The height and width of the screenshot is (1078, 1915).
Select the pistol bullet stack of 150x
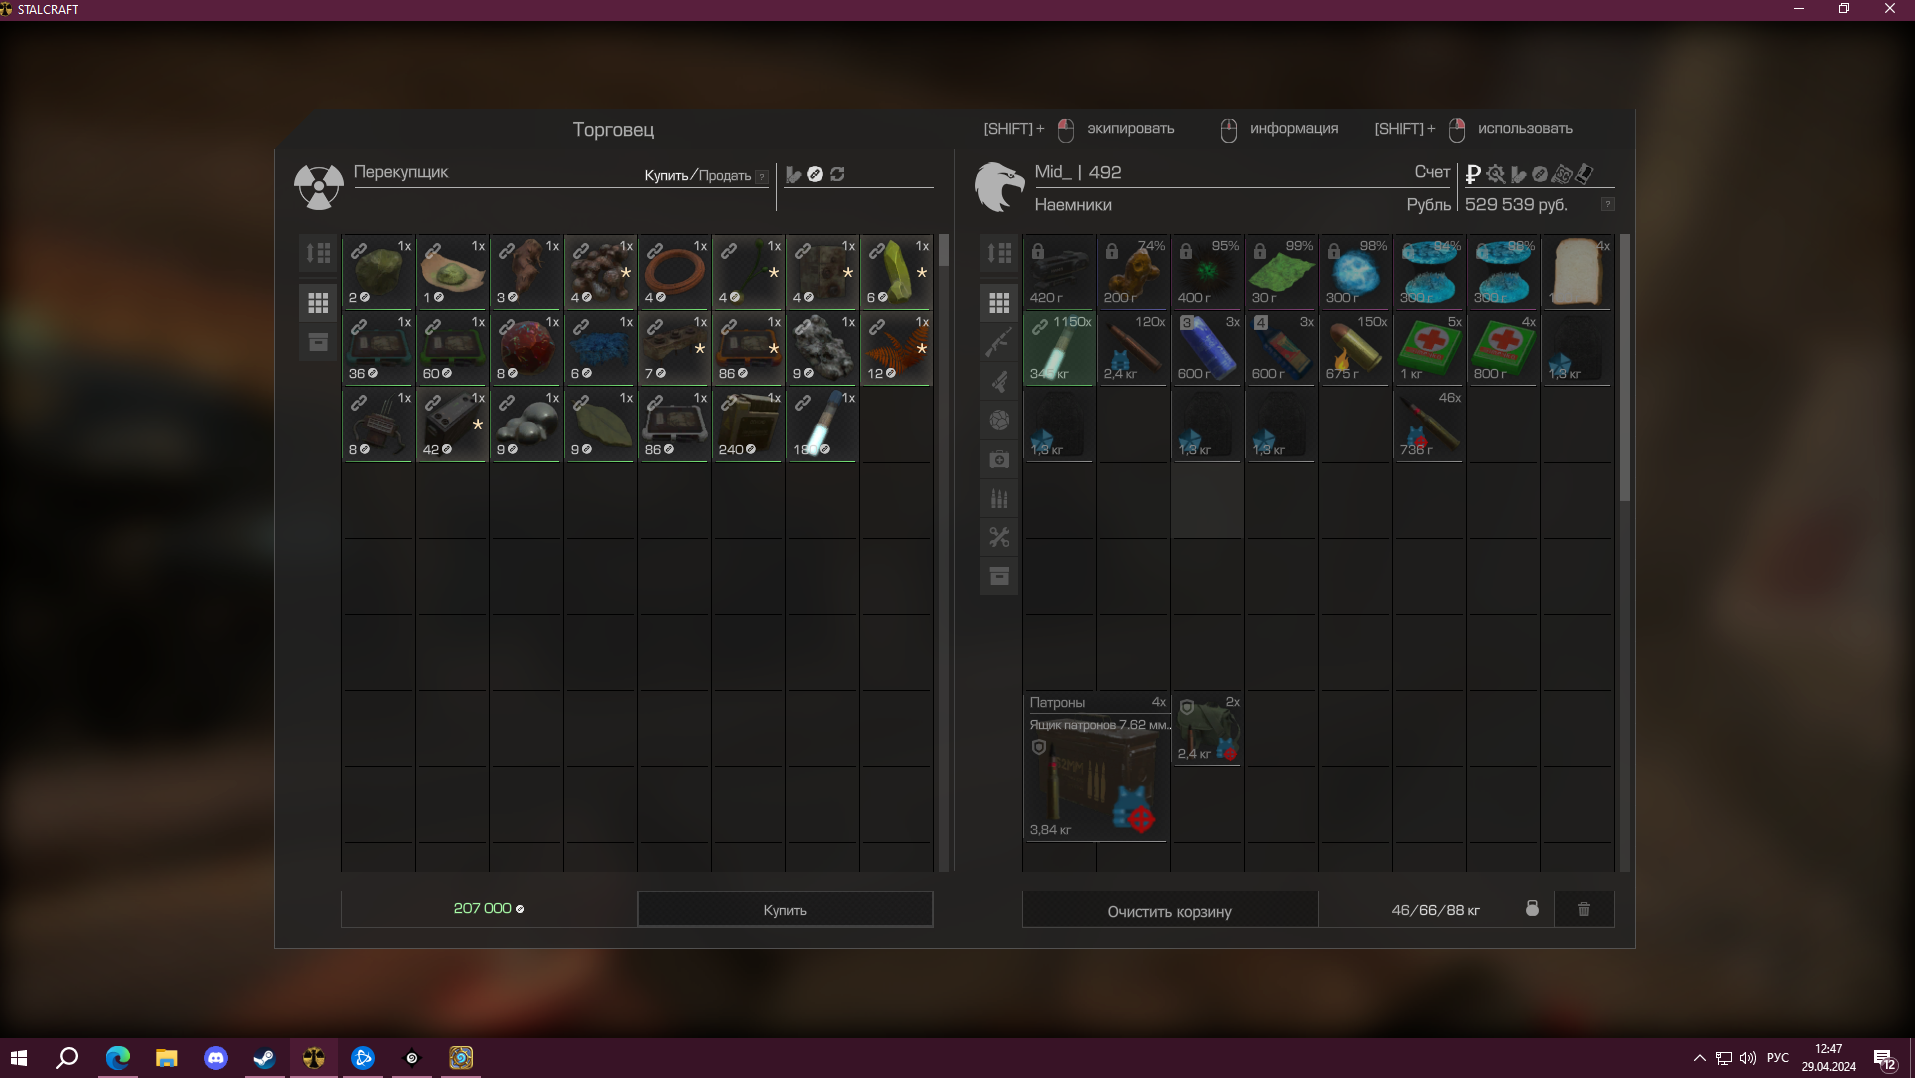[x=1355, y=348]
